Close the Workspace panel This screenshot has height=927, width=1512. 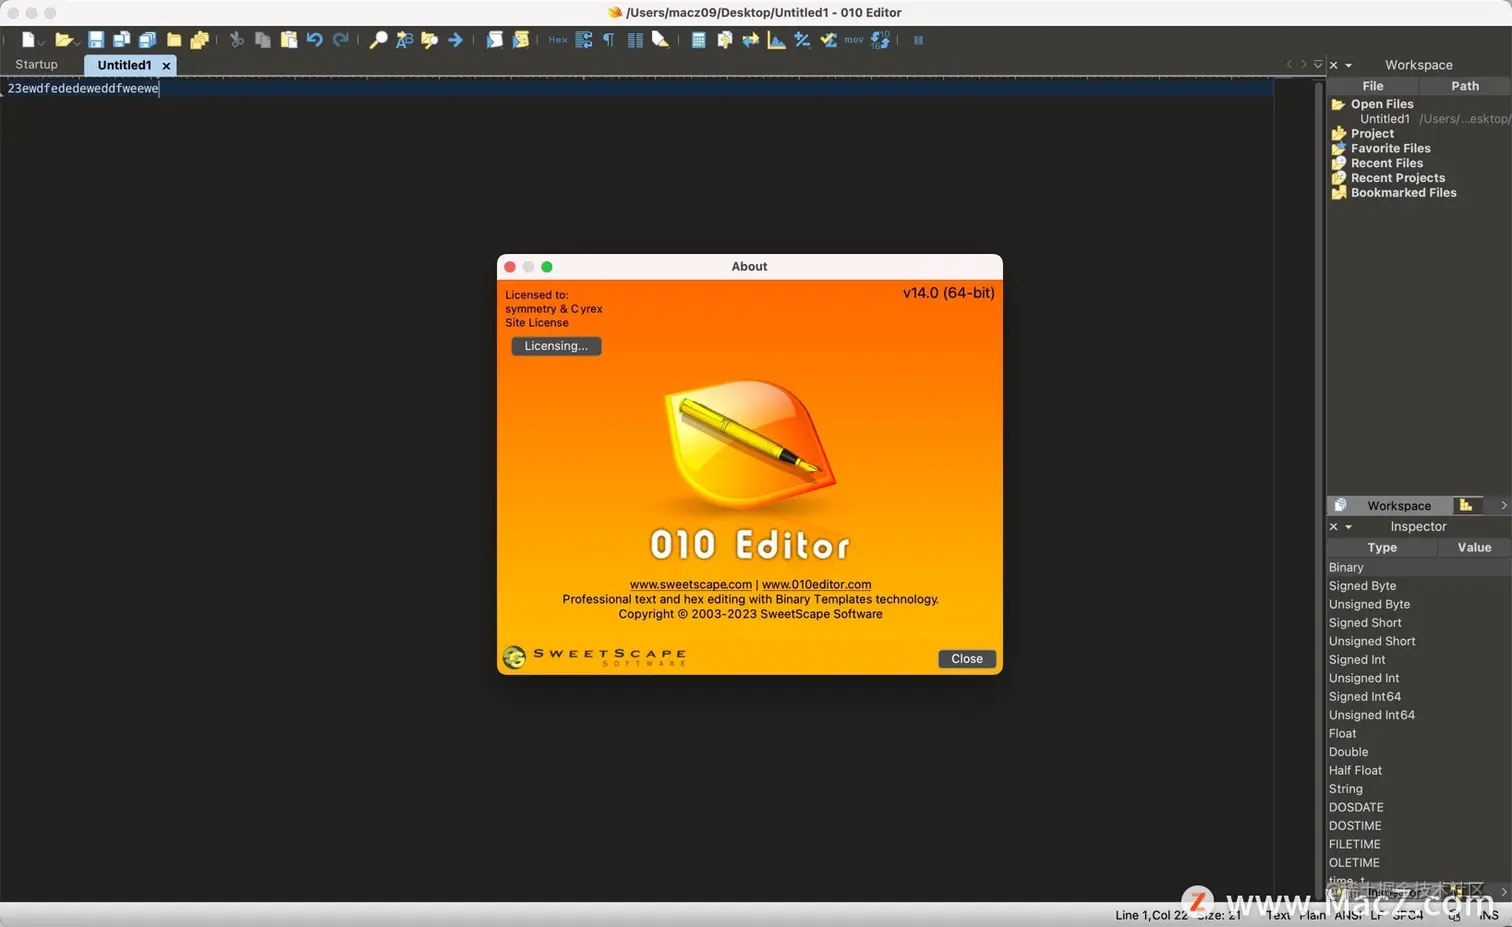point(1333,65)
